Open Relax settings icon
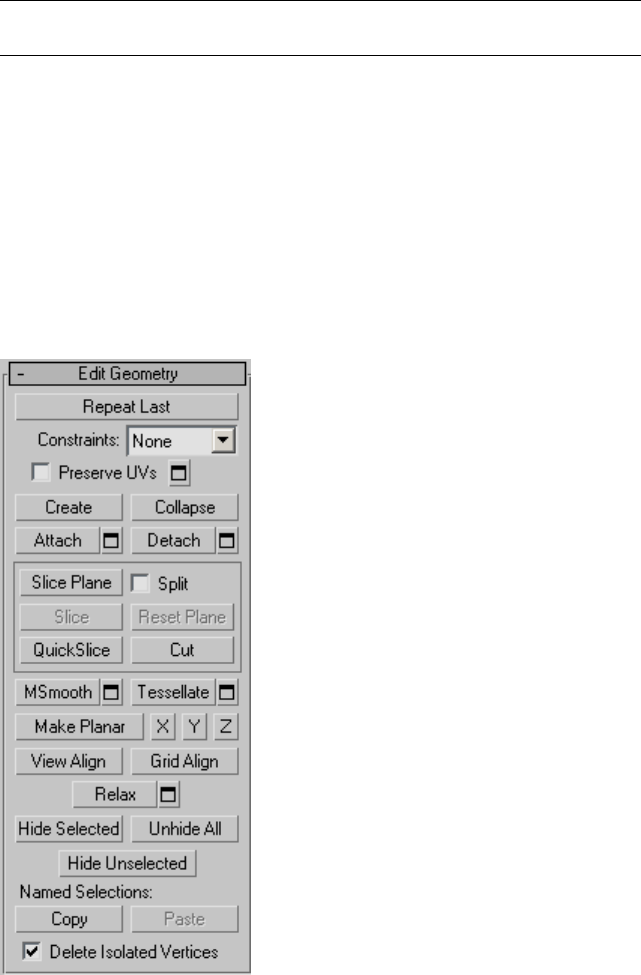Image resolution: width=641 pixels, height=975 pixels. (168, 794)
